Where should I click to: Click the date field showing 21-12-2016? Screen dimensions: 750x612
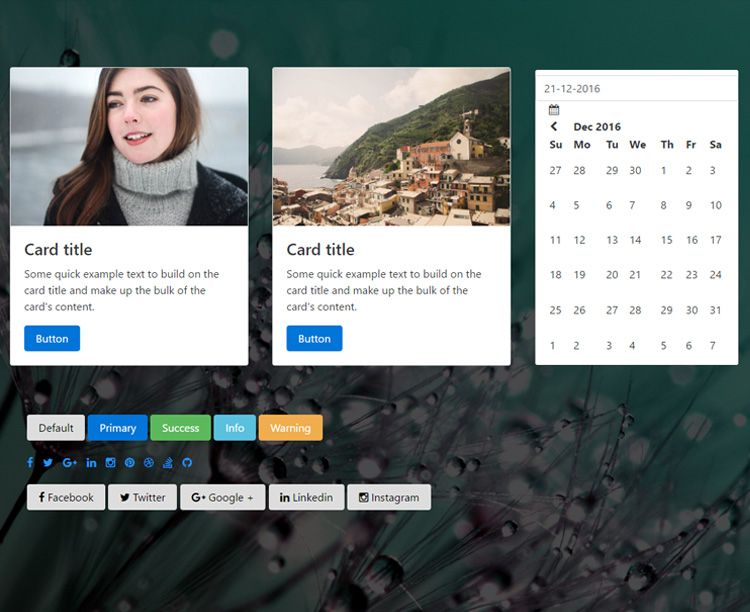637,89
